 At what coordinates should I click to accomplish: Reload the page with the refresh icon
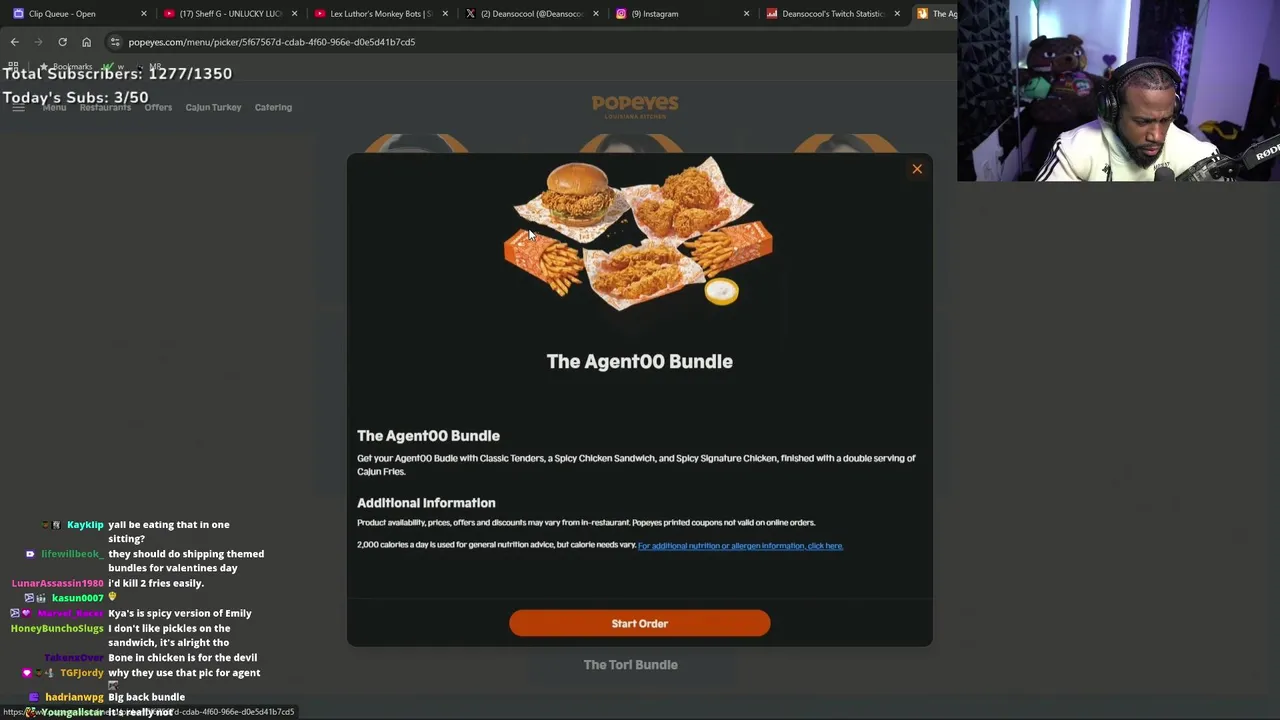62,42
